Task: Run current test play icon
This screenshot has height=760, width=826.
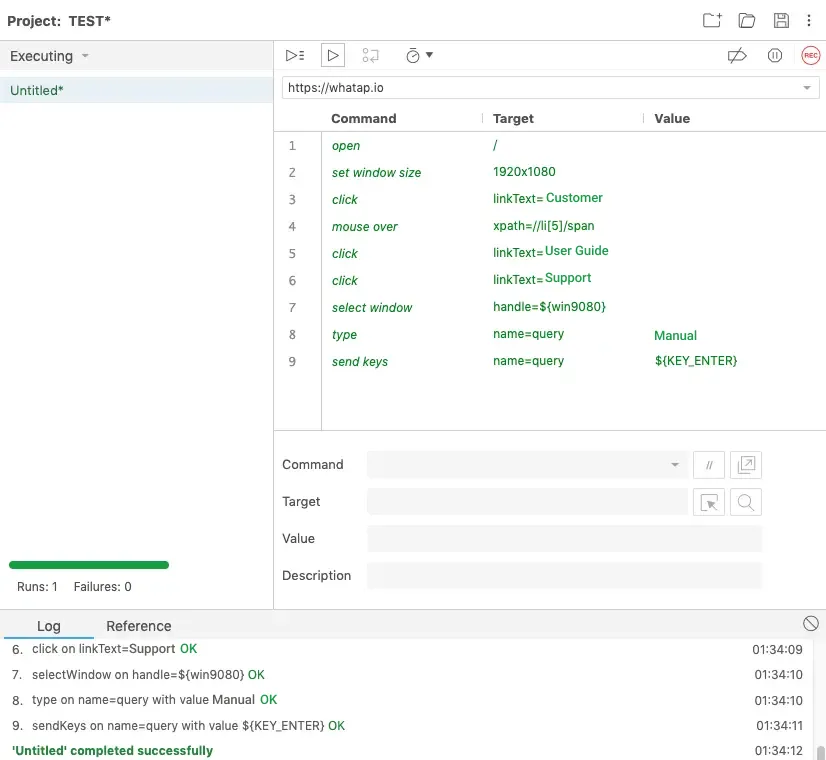Action: click(x=333, y=55)
